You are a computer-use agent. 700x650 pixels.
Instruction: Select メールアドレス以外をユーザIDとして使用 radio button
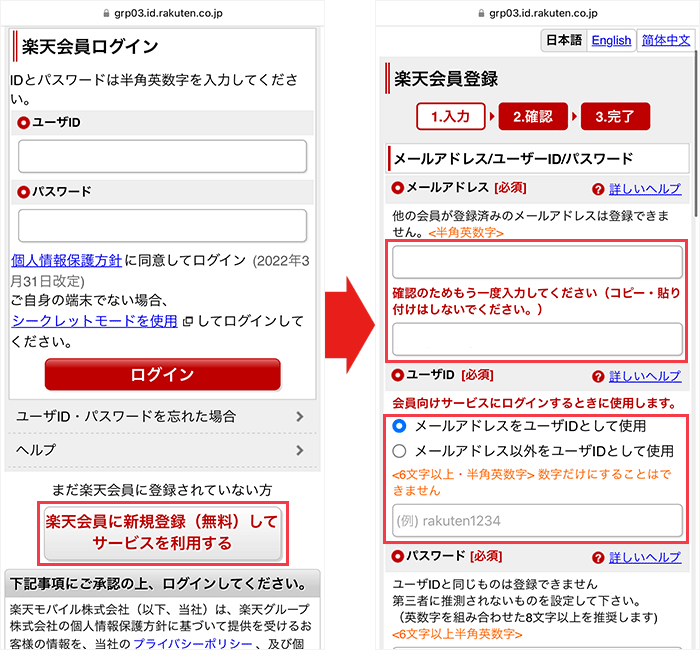click(399, 451)
